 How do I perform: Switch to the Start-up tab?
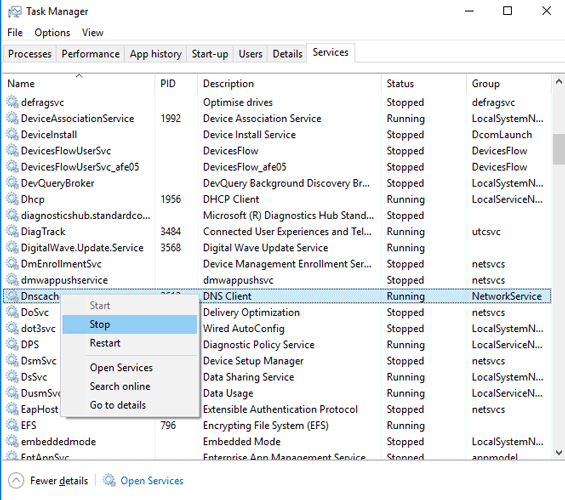(210, 54)
